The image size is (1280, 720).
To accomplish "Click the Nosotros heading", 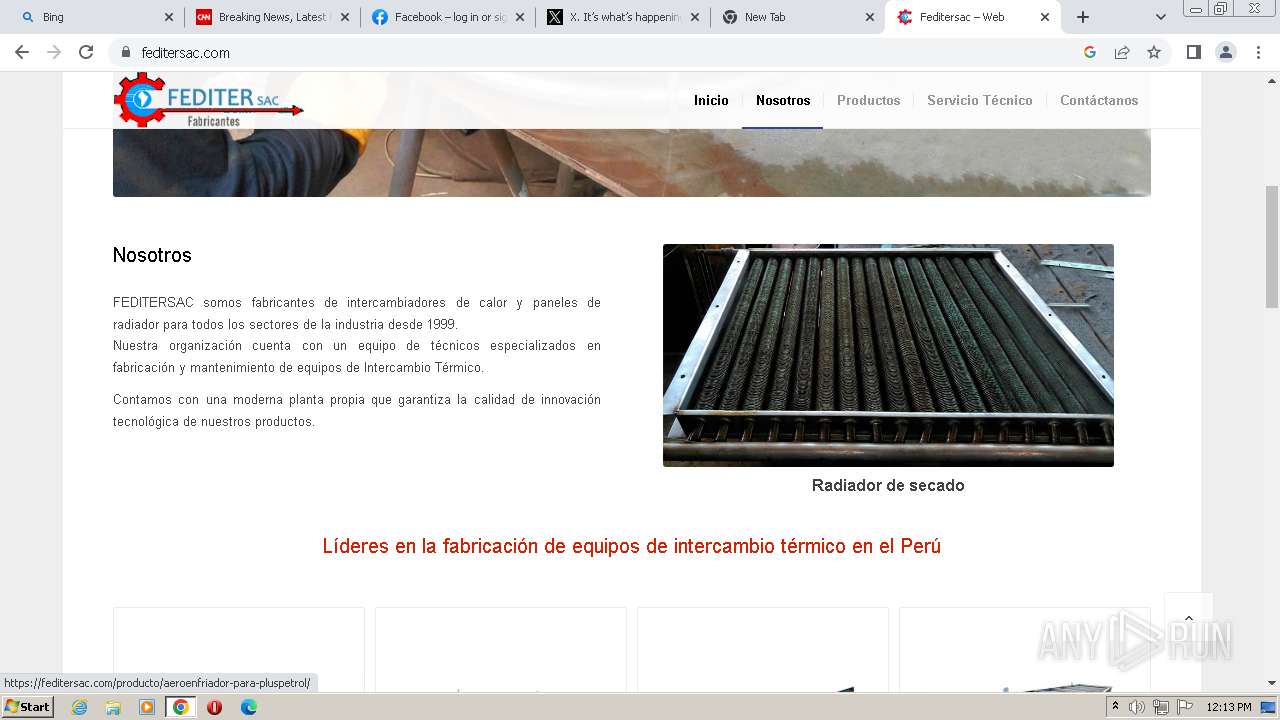I will [152, 255].
